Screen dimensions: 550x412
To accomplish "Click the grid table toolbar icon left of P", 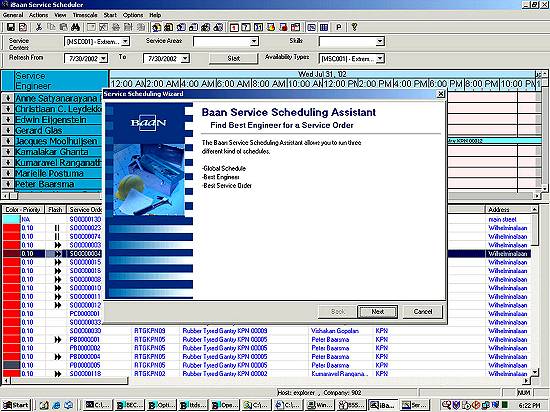I will (324, 27).
